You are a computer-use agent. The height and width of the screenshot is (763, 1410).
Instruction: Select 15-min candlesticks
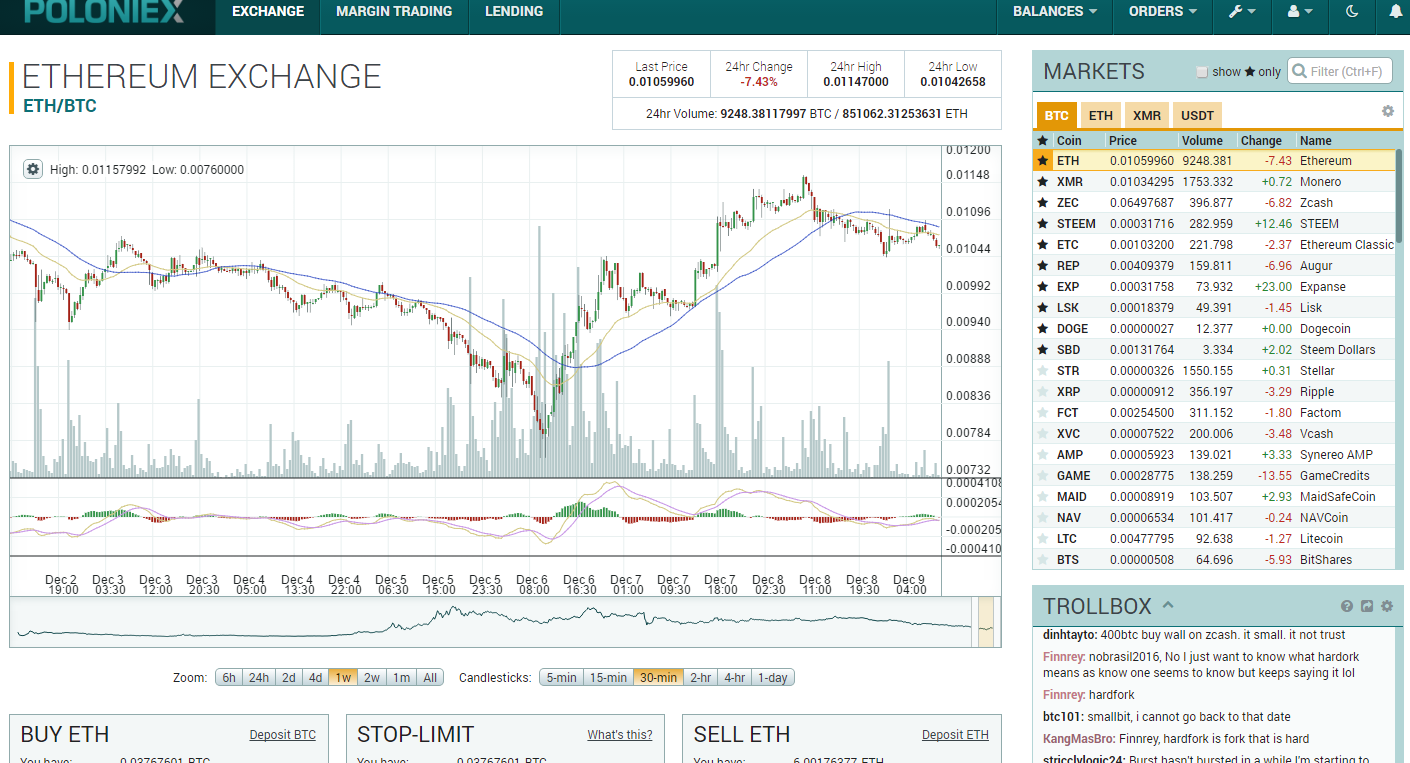[608, 678]
